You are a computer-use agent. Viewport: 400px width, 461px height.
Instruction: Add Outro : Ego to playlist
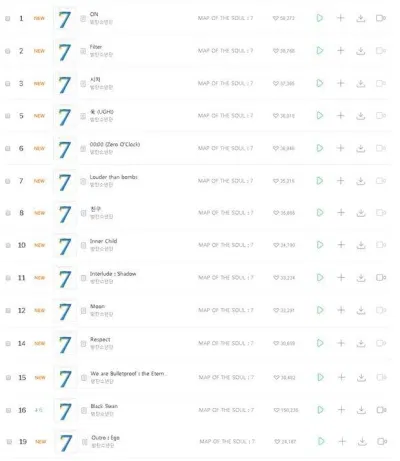click(342, 441)
